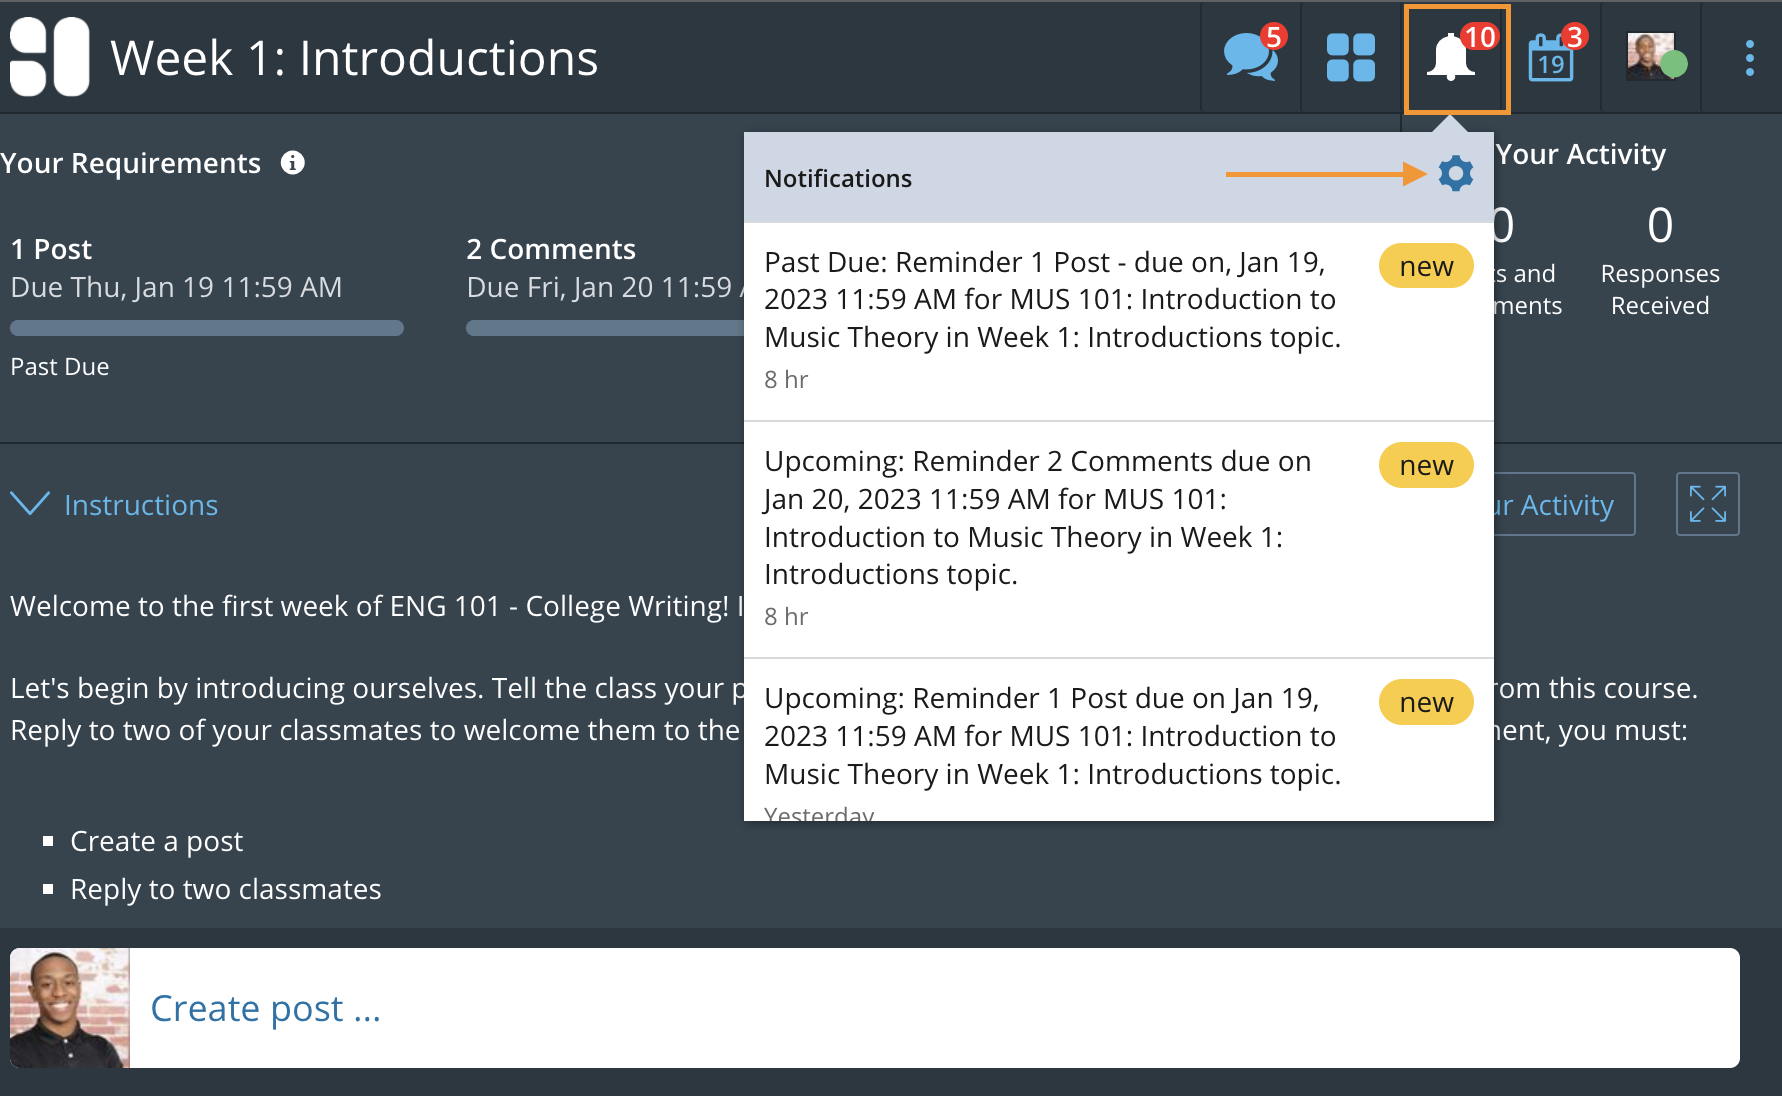Open the vertical three-dot menu
This screenshot has width=1782, height=1096.
coord(1749,58)
